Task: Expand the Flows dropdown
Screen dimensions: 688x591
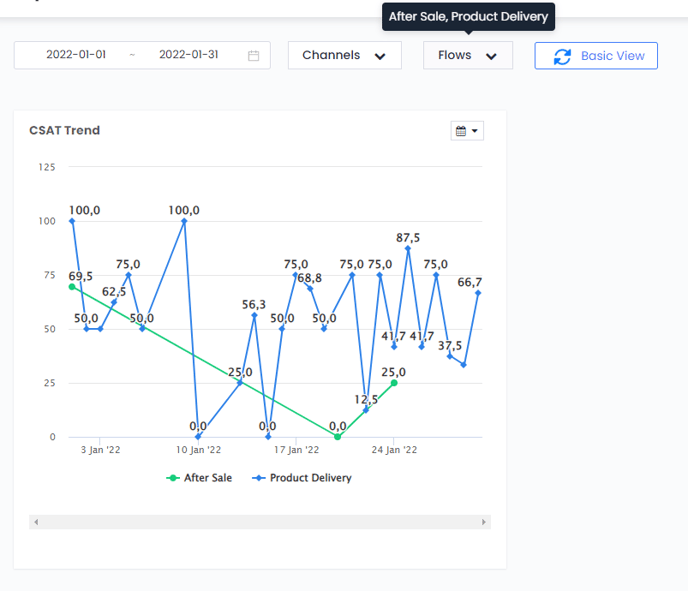Action: 467,56
